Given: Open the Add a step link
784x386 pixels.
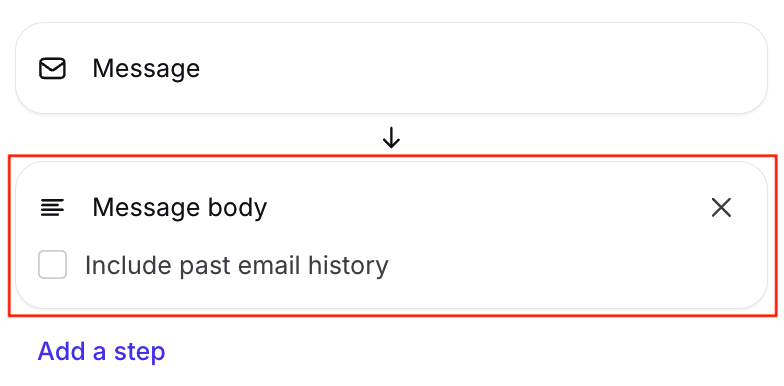Looking at the screenshot, I should pyautogui.click(x=101, y=351).
